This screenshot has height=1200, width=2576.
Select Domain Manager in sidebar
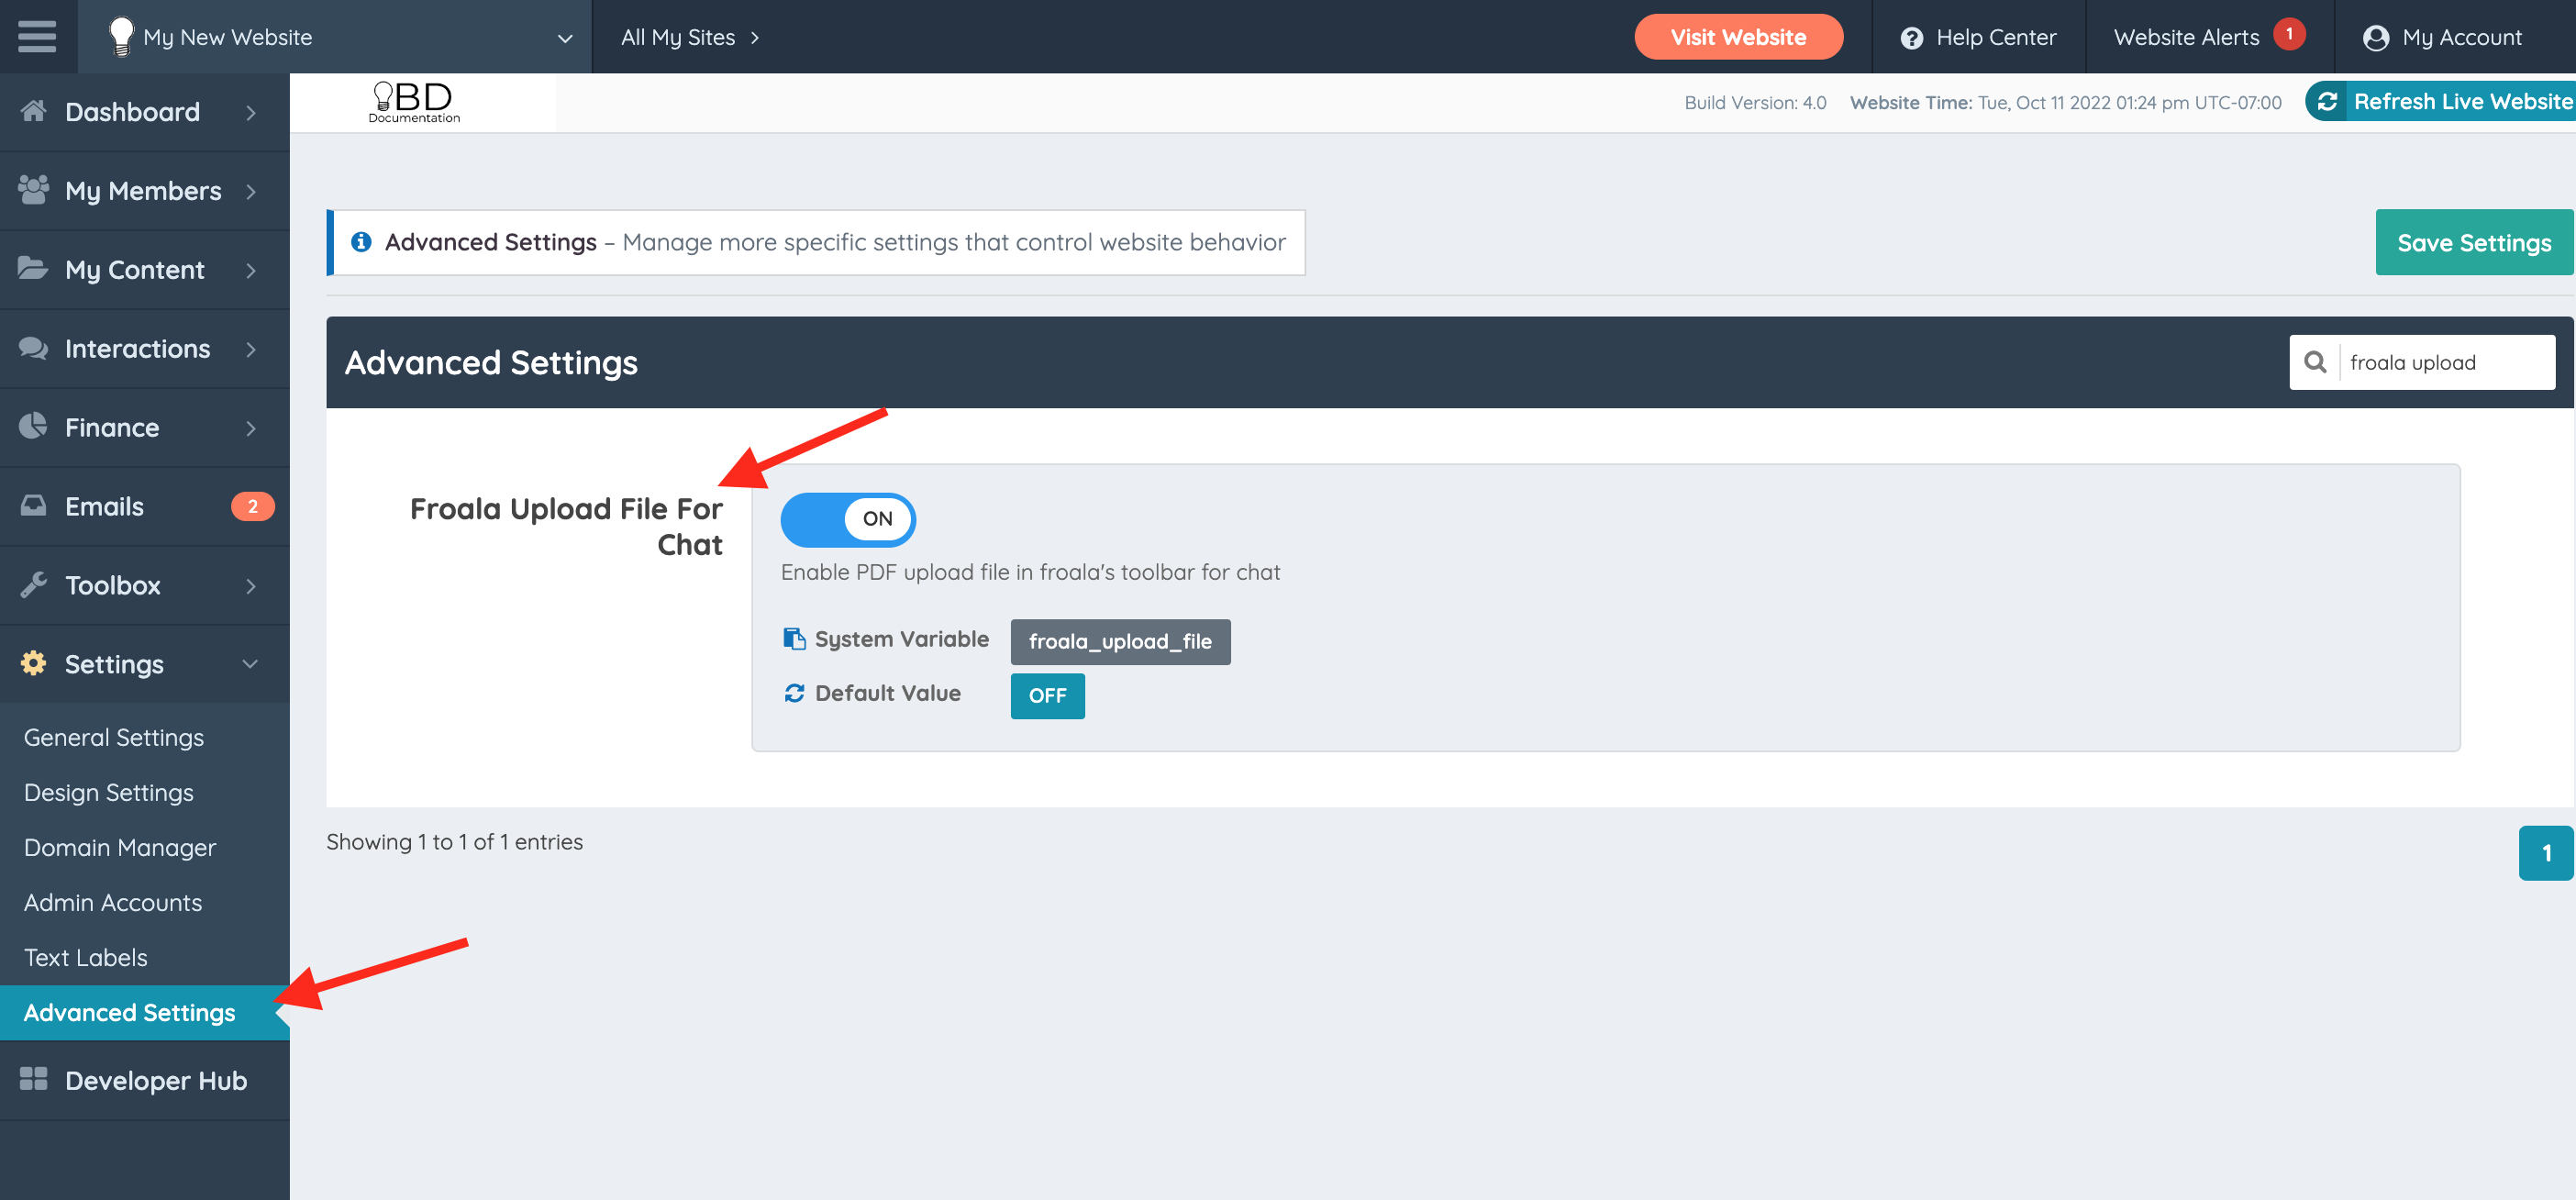(120, 847)
